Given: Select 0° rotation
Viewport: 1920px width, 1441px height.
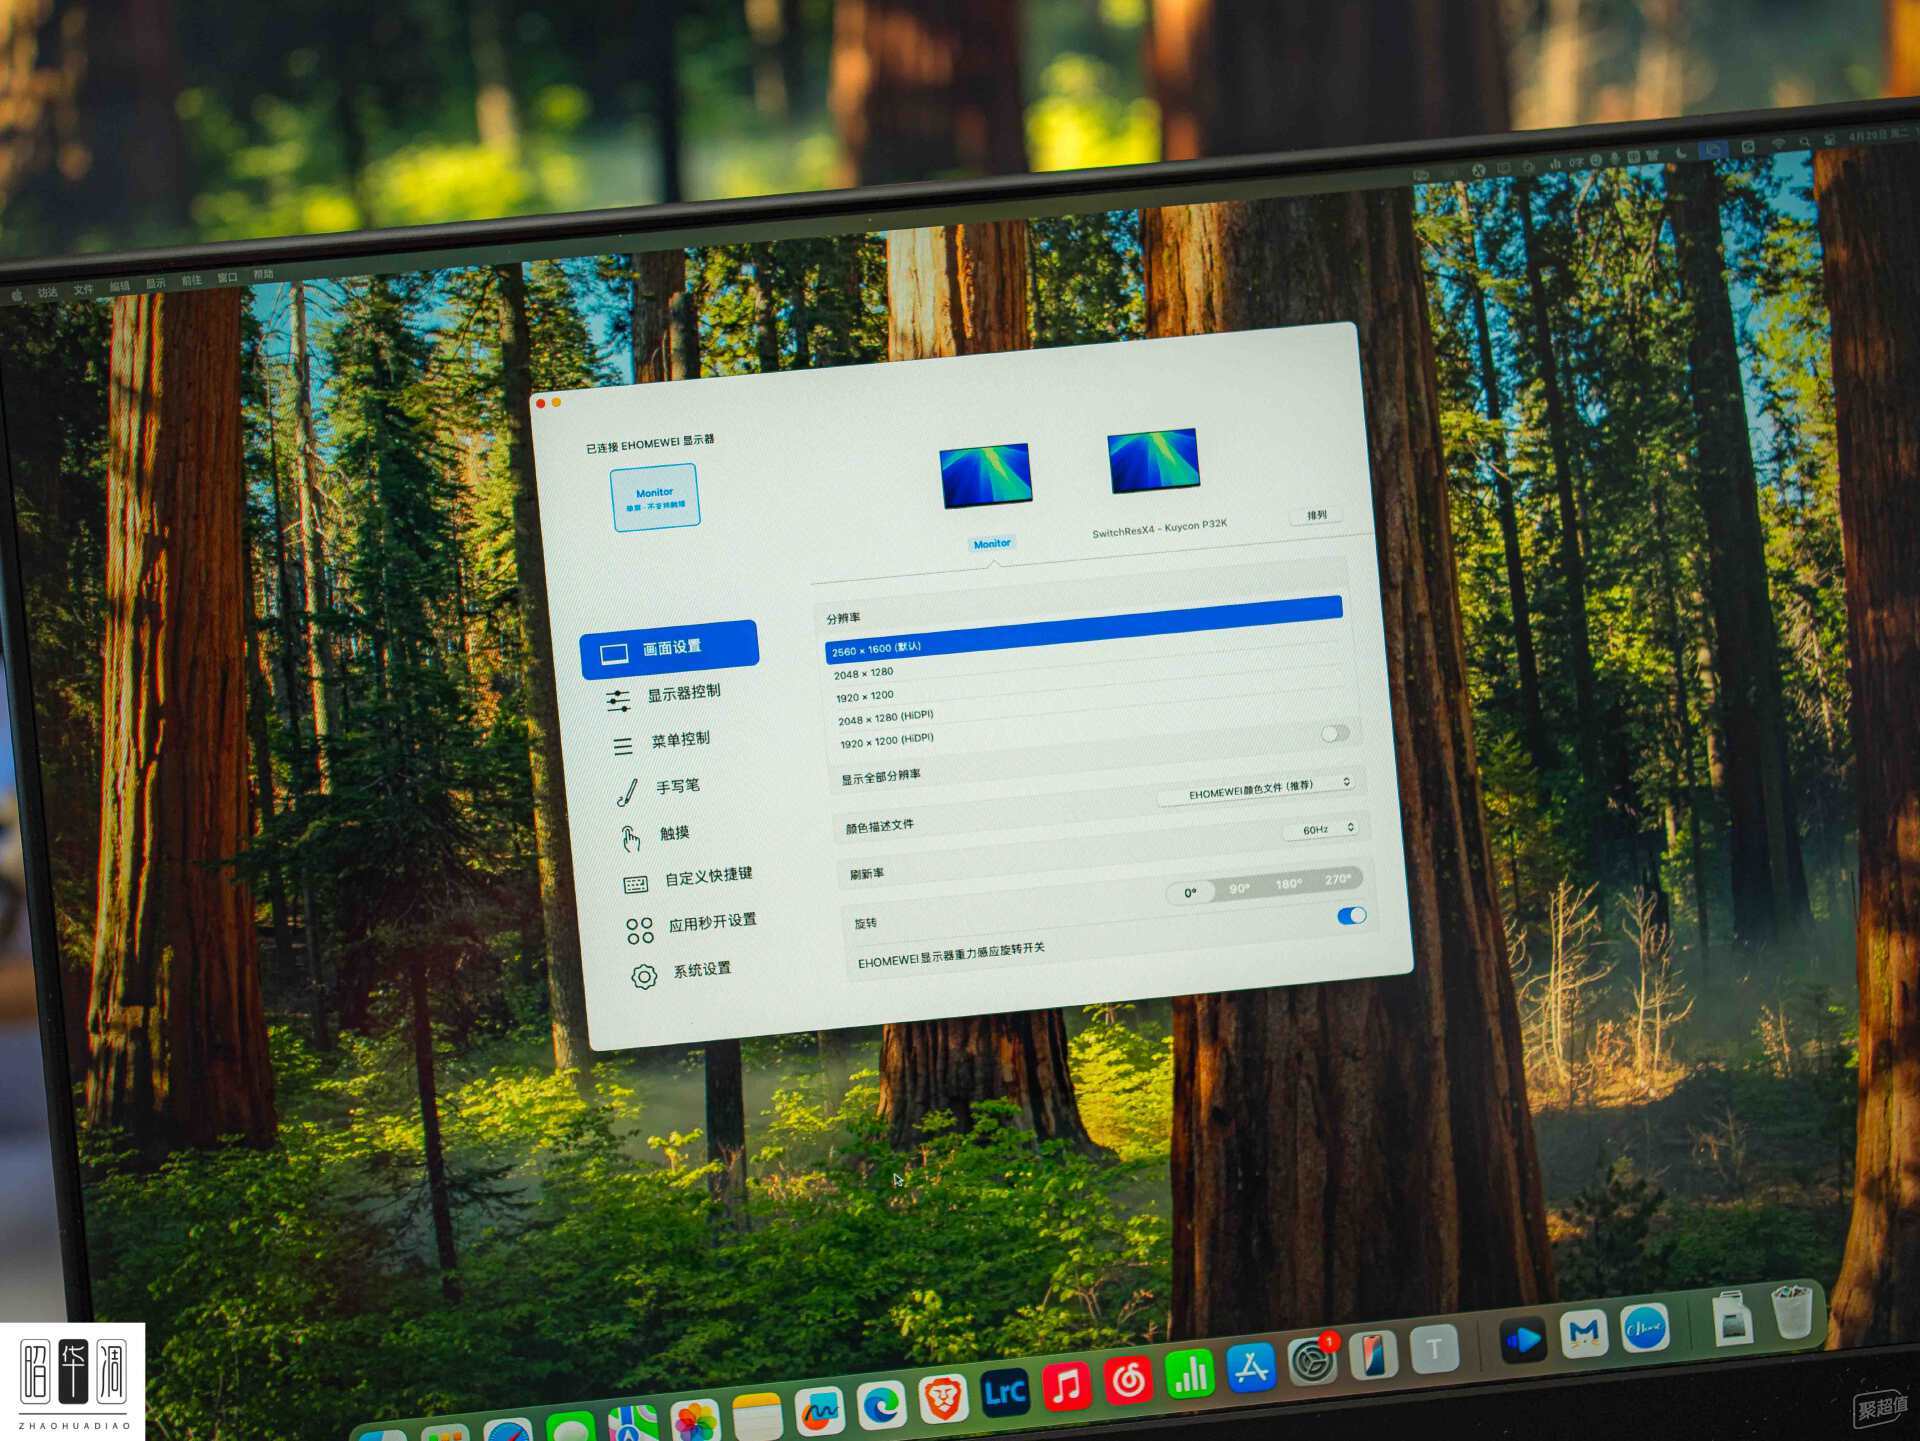Looking at the screenshot, I should (x=1190, y=892).
